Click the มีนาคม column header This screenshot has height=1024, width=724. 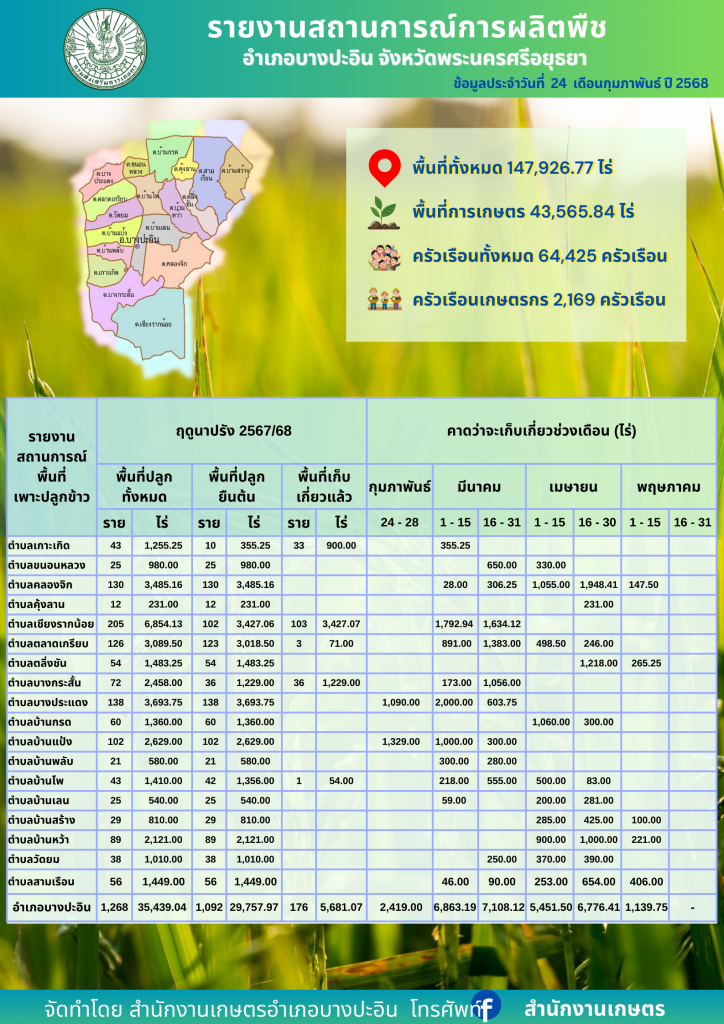(480, 487)
